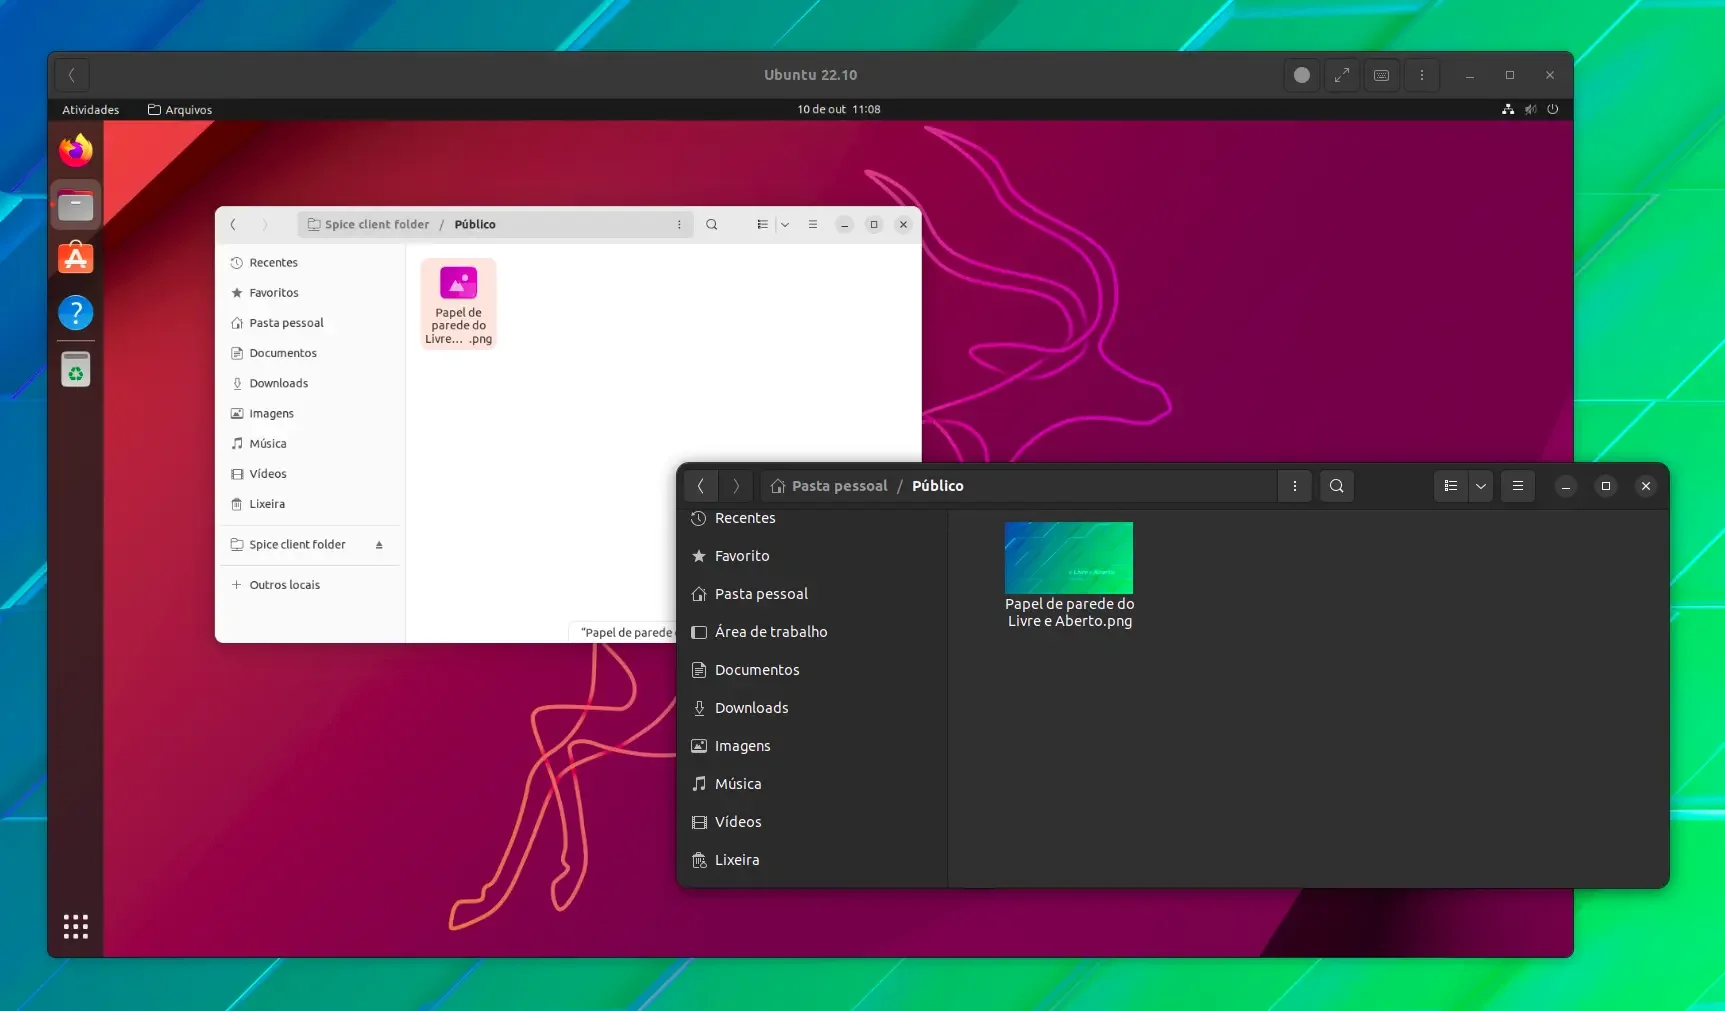Toggle list view in dark Files window
Viewport: 1725px width, 1011px height.
coord(1450,486)
